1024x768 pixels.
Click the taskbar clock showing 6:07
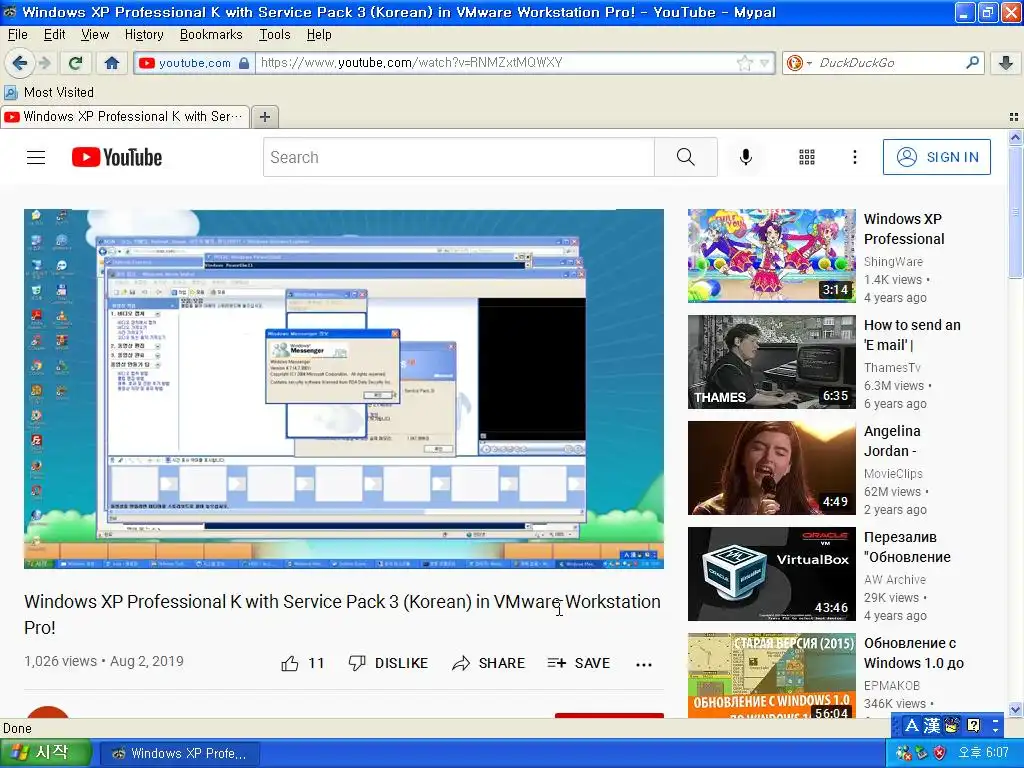(984, 753)
